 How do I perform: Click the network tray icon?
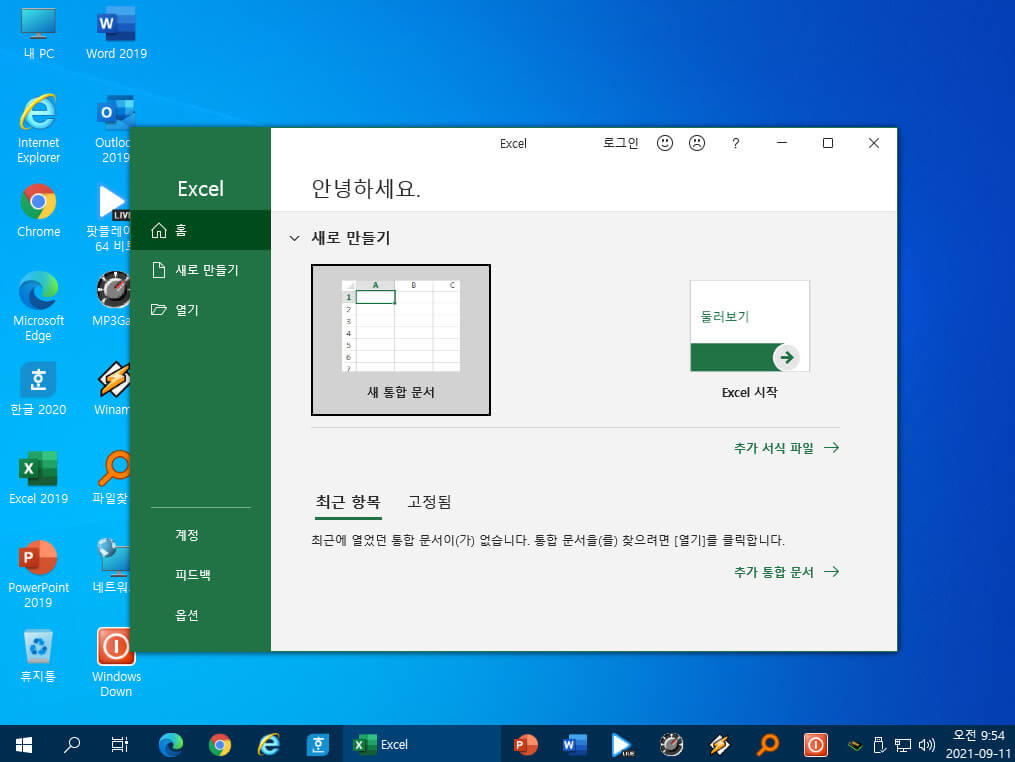(903, 745)
